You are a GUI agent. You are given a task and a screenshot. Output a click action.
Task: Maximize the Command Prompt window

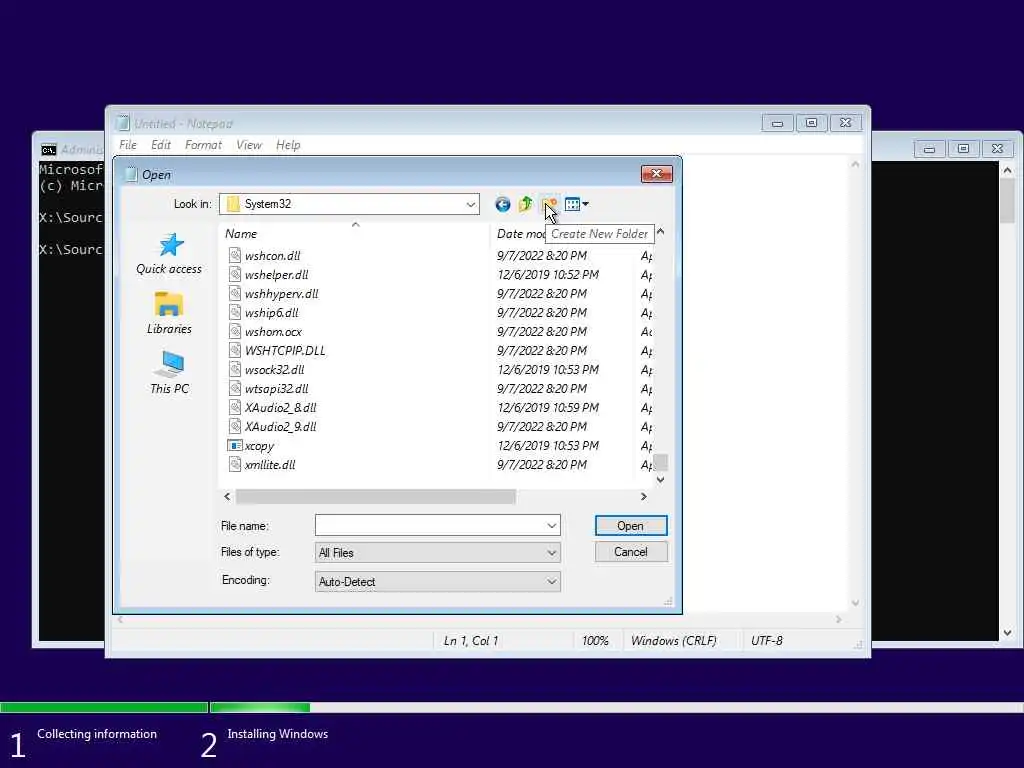coord(963,149)
